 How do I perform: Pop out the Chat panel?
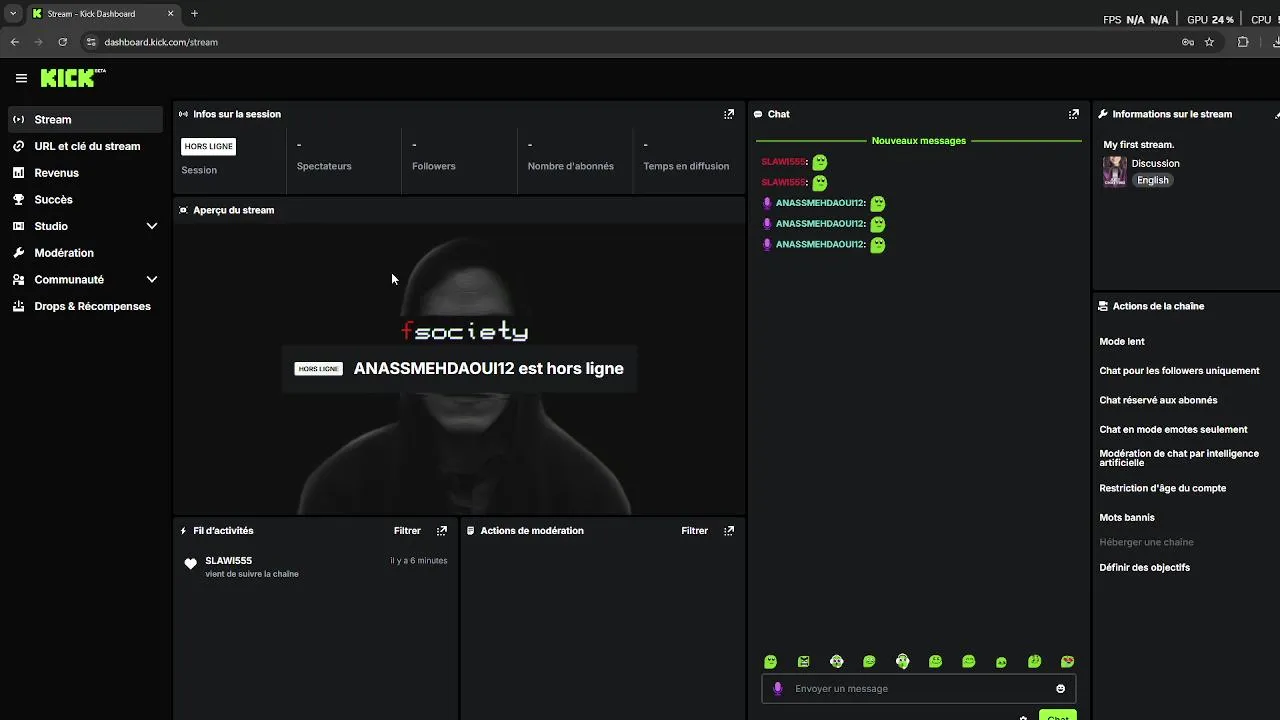pyautogui.click(x=1074, y=114)
